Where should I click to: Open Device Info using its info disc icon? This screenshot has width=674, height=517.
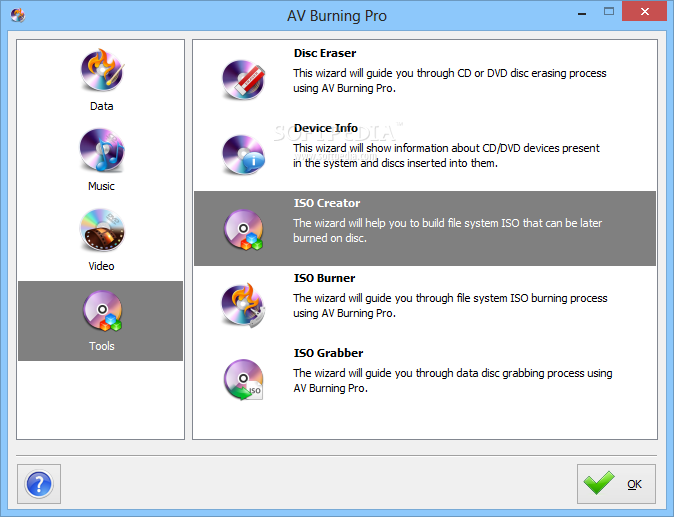(243, 155)
